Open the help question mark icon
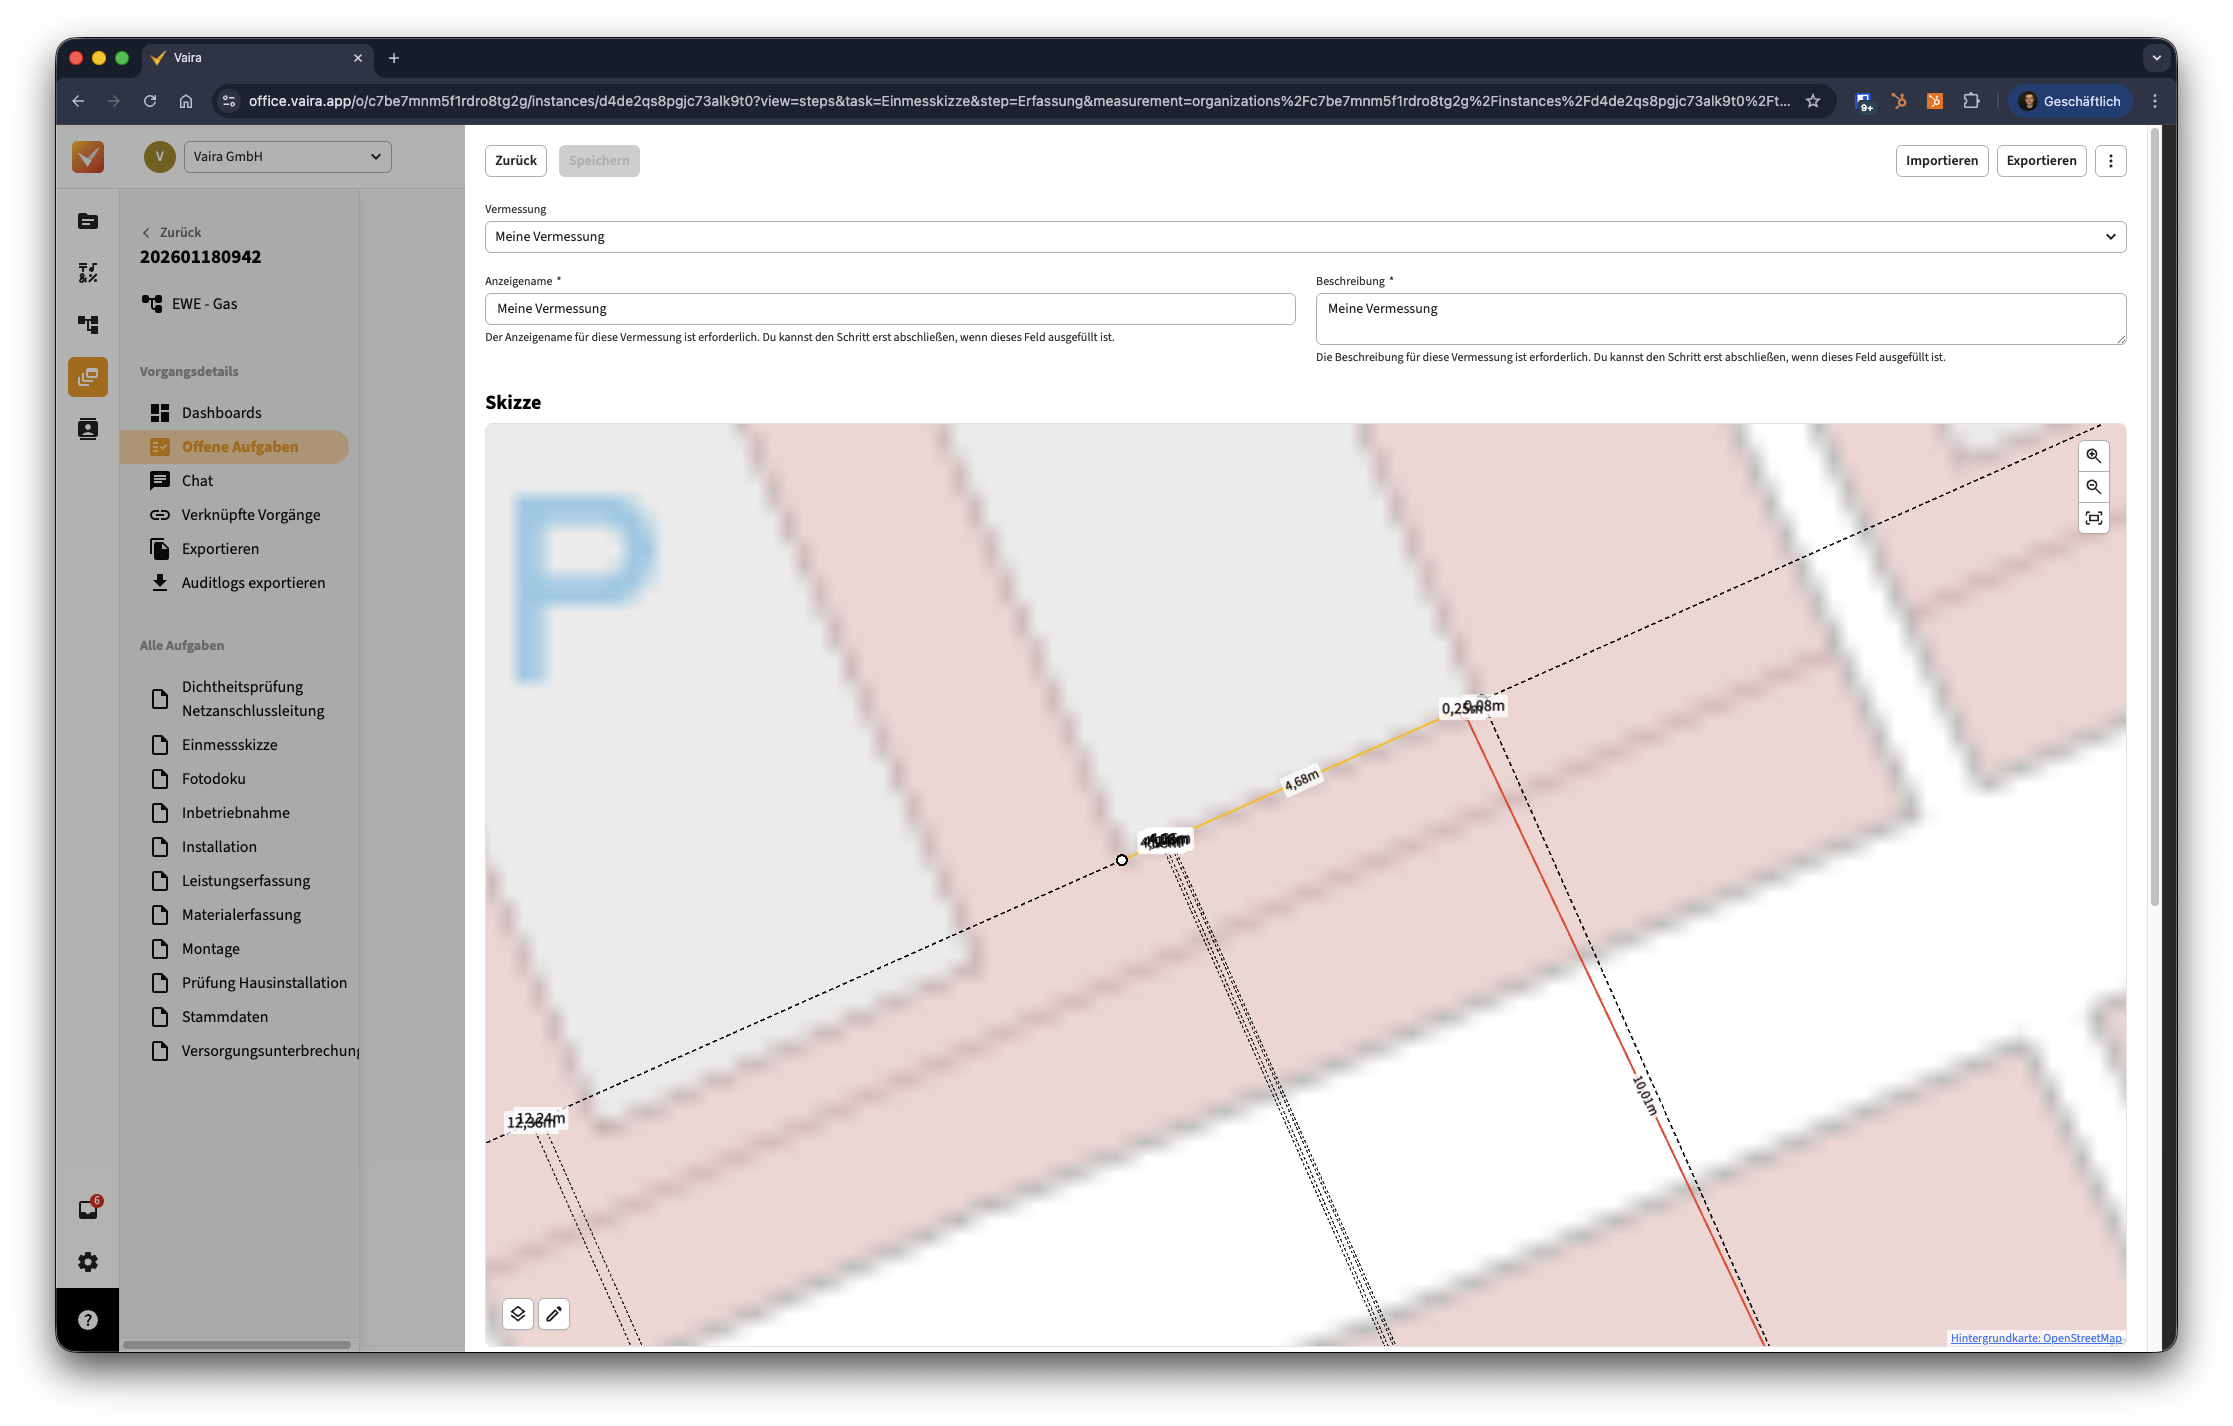Image resolution: width=2233 pixels, height=1426 pixels. (88, 1320)
